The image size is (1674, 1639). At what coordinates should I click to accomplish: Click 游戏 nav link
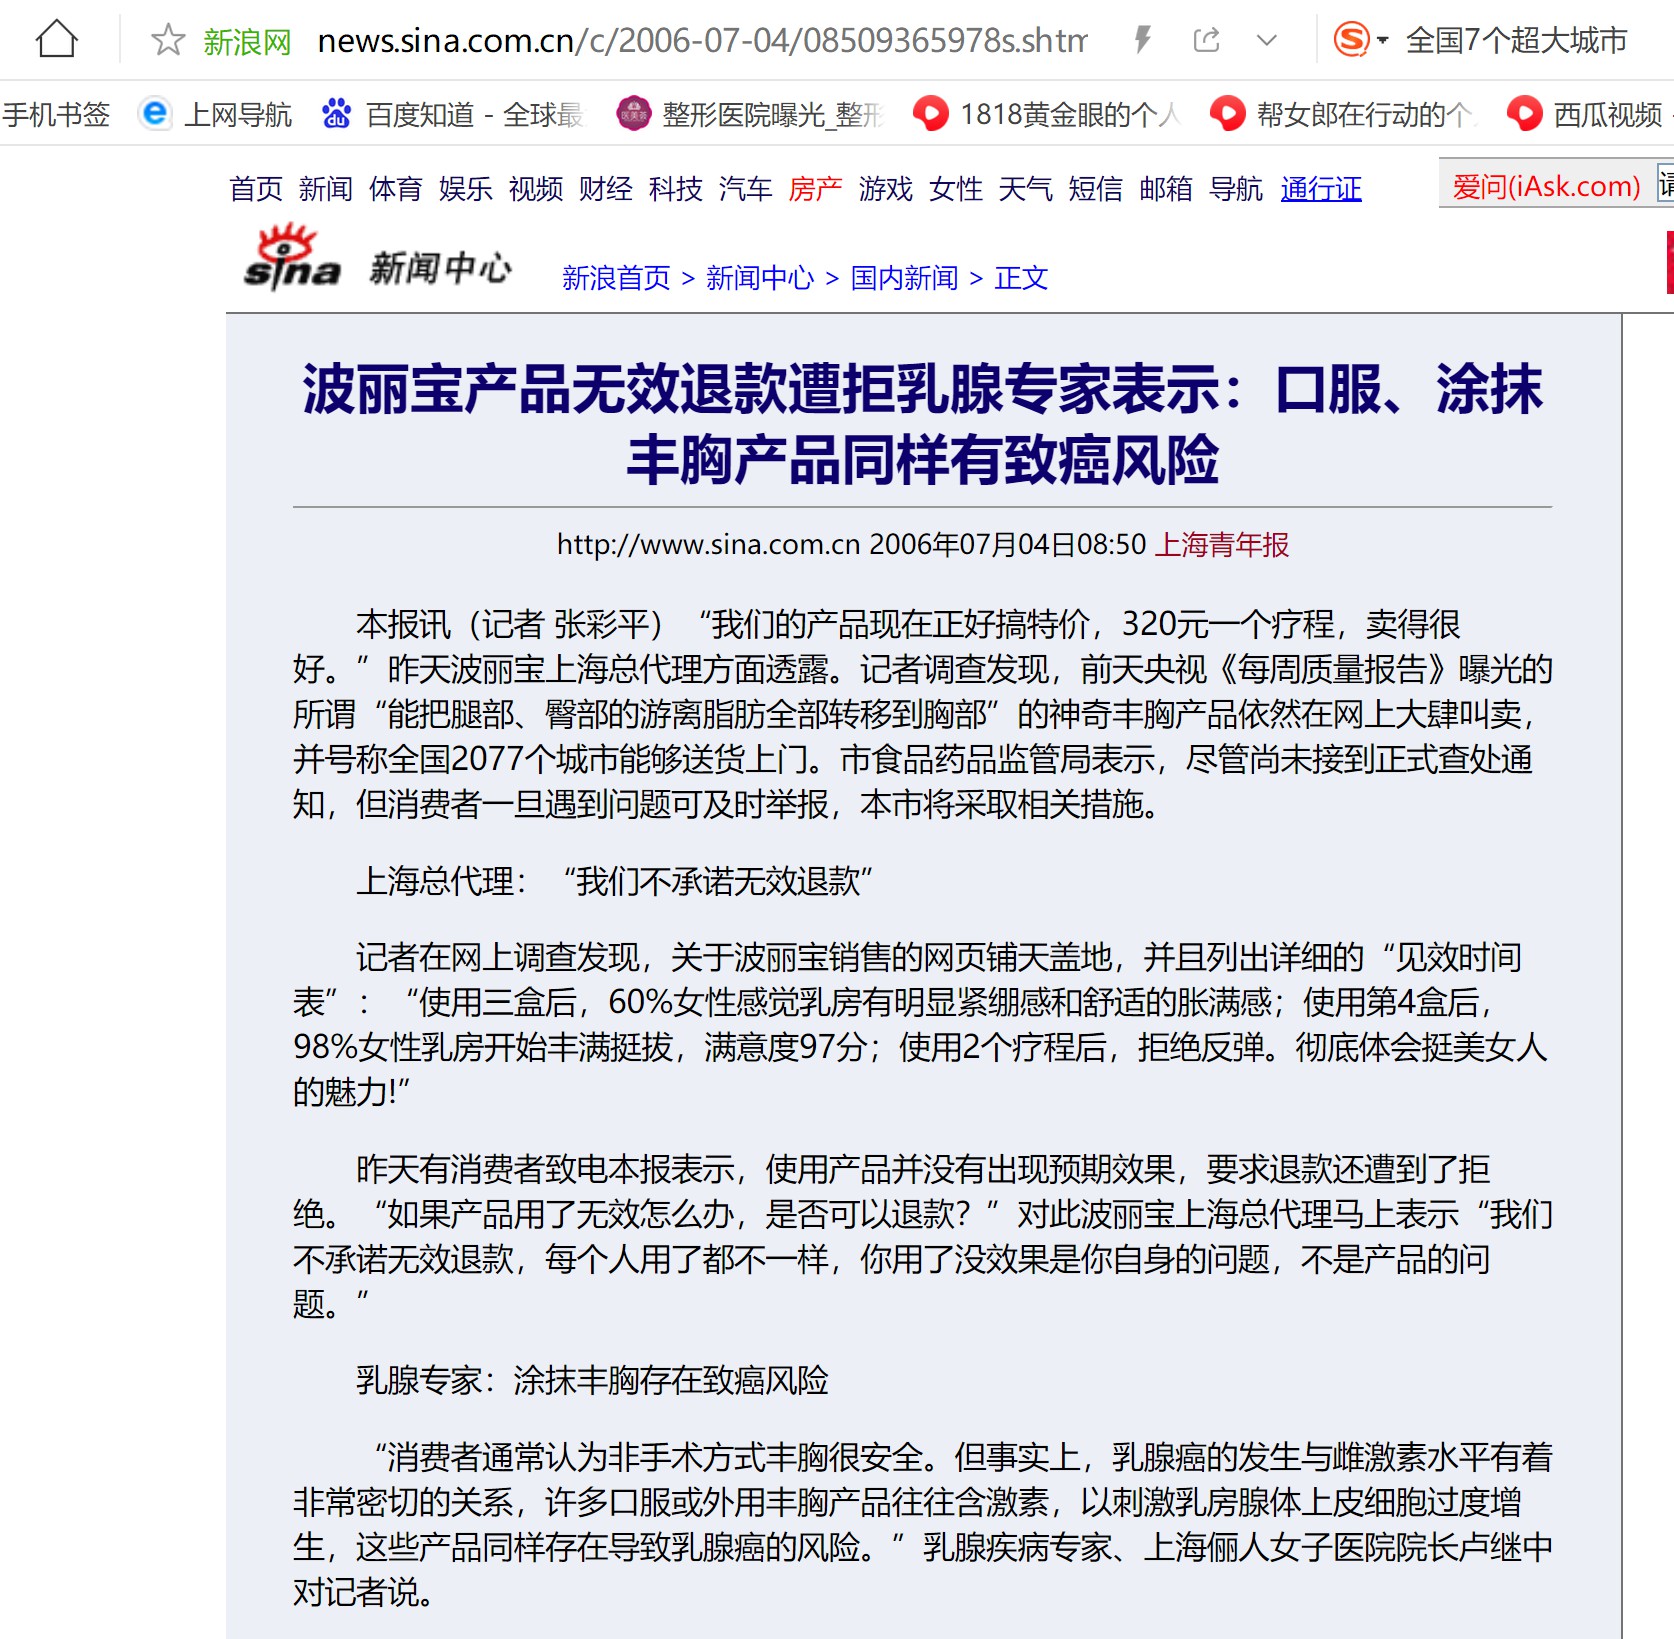click(x=886, y=189)
